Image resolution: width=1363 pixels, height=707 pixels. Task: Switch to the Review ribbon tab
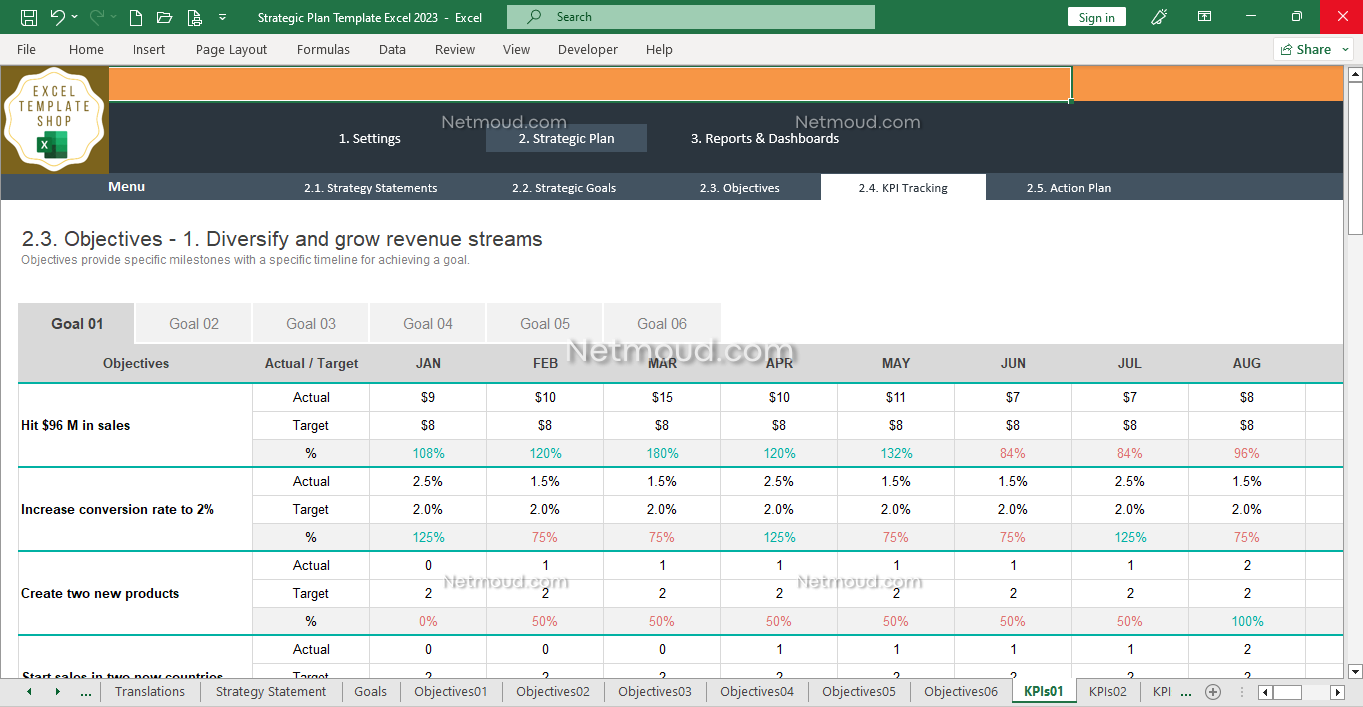tap(455, 50)
